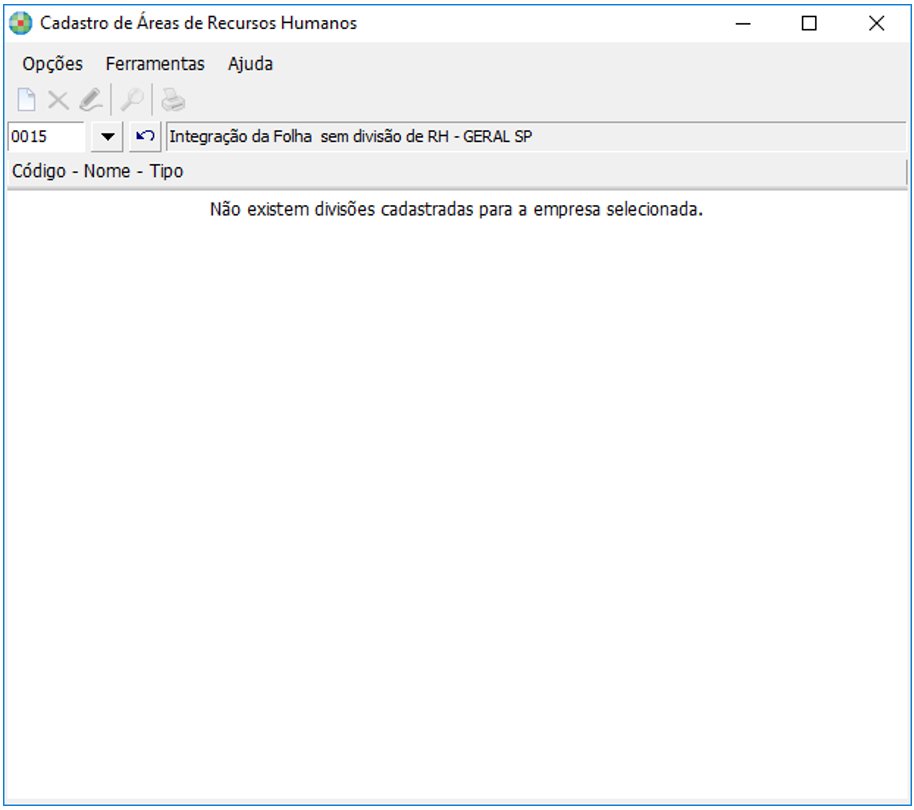Click the new document toolbar icon
Viewport: 914px width, 810px height.
tap(26, 100)
